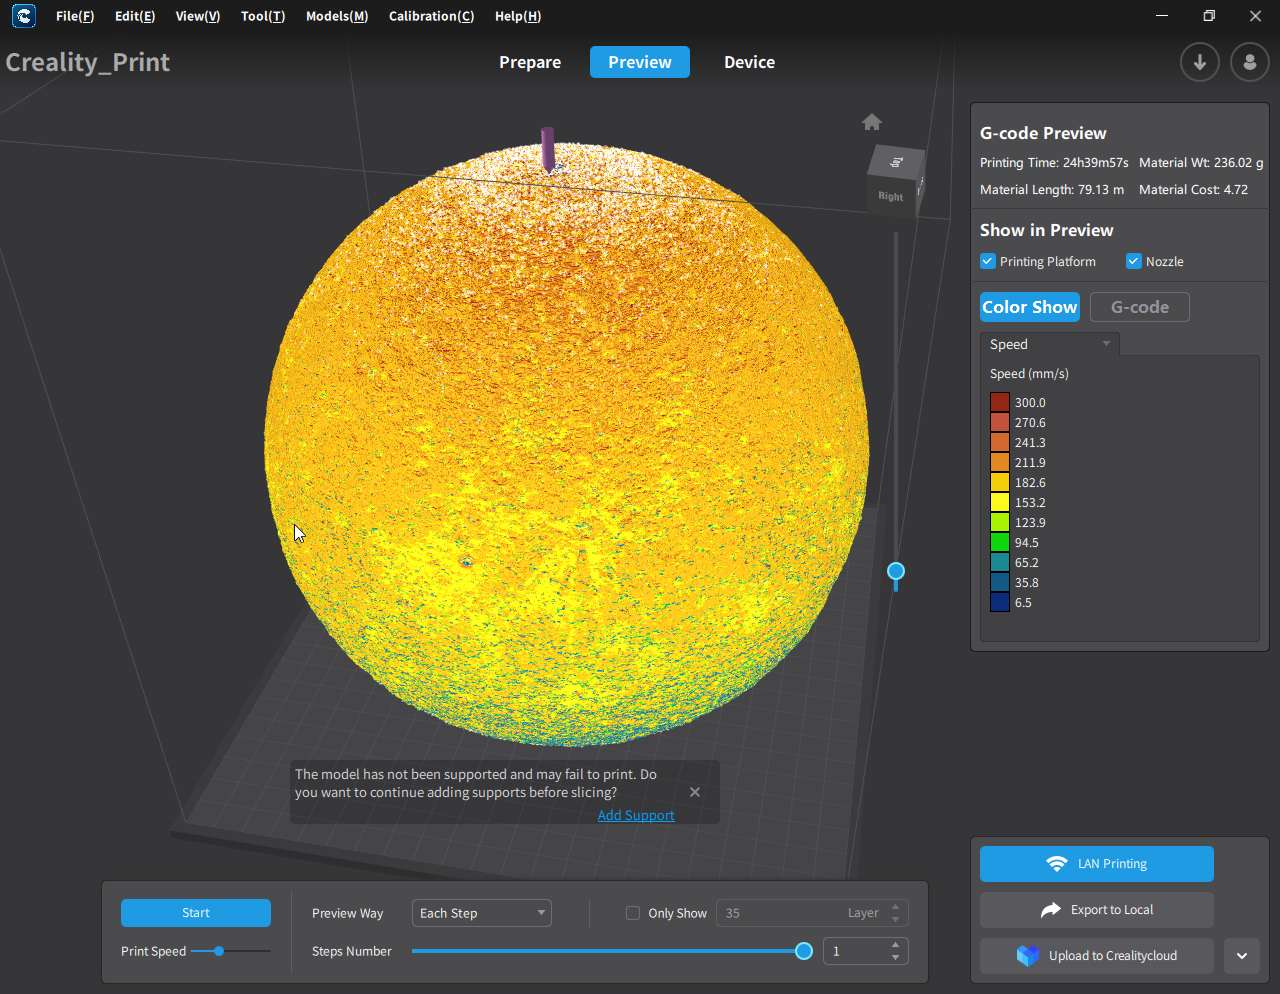Open the Tool menu

(263, 16)
